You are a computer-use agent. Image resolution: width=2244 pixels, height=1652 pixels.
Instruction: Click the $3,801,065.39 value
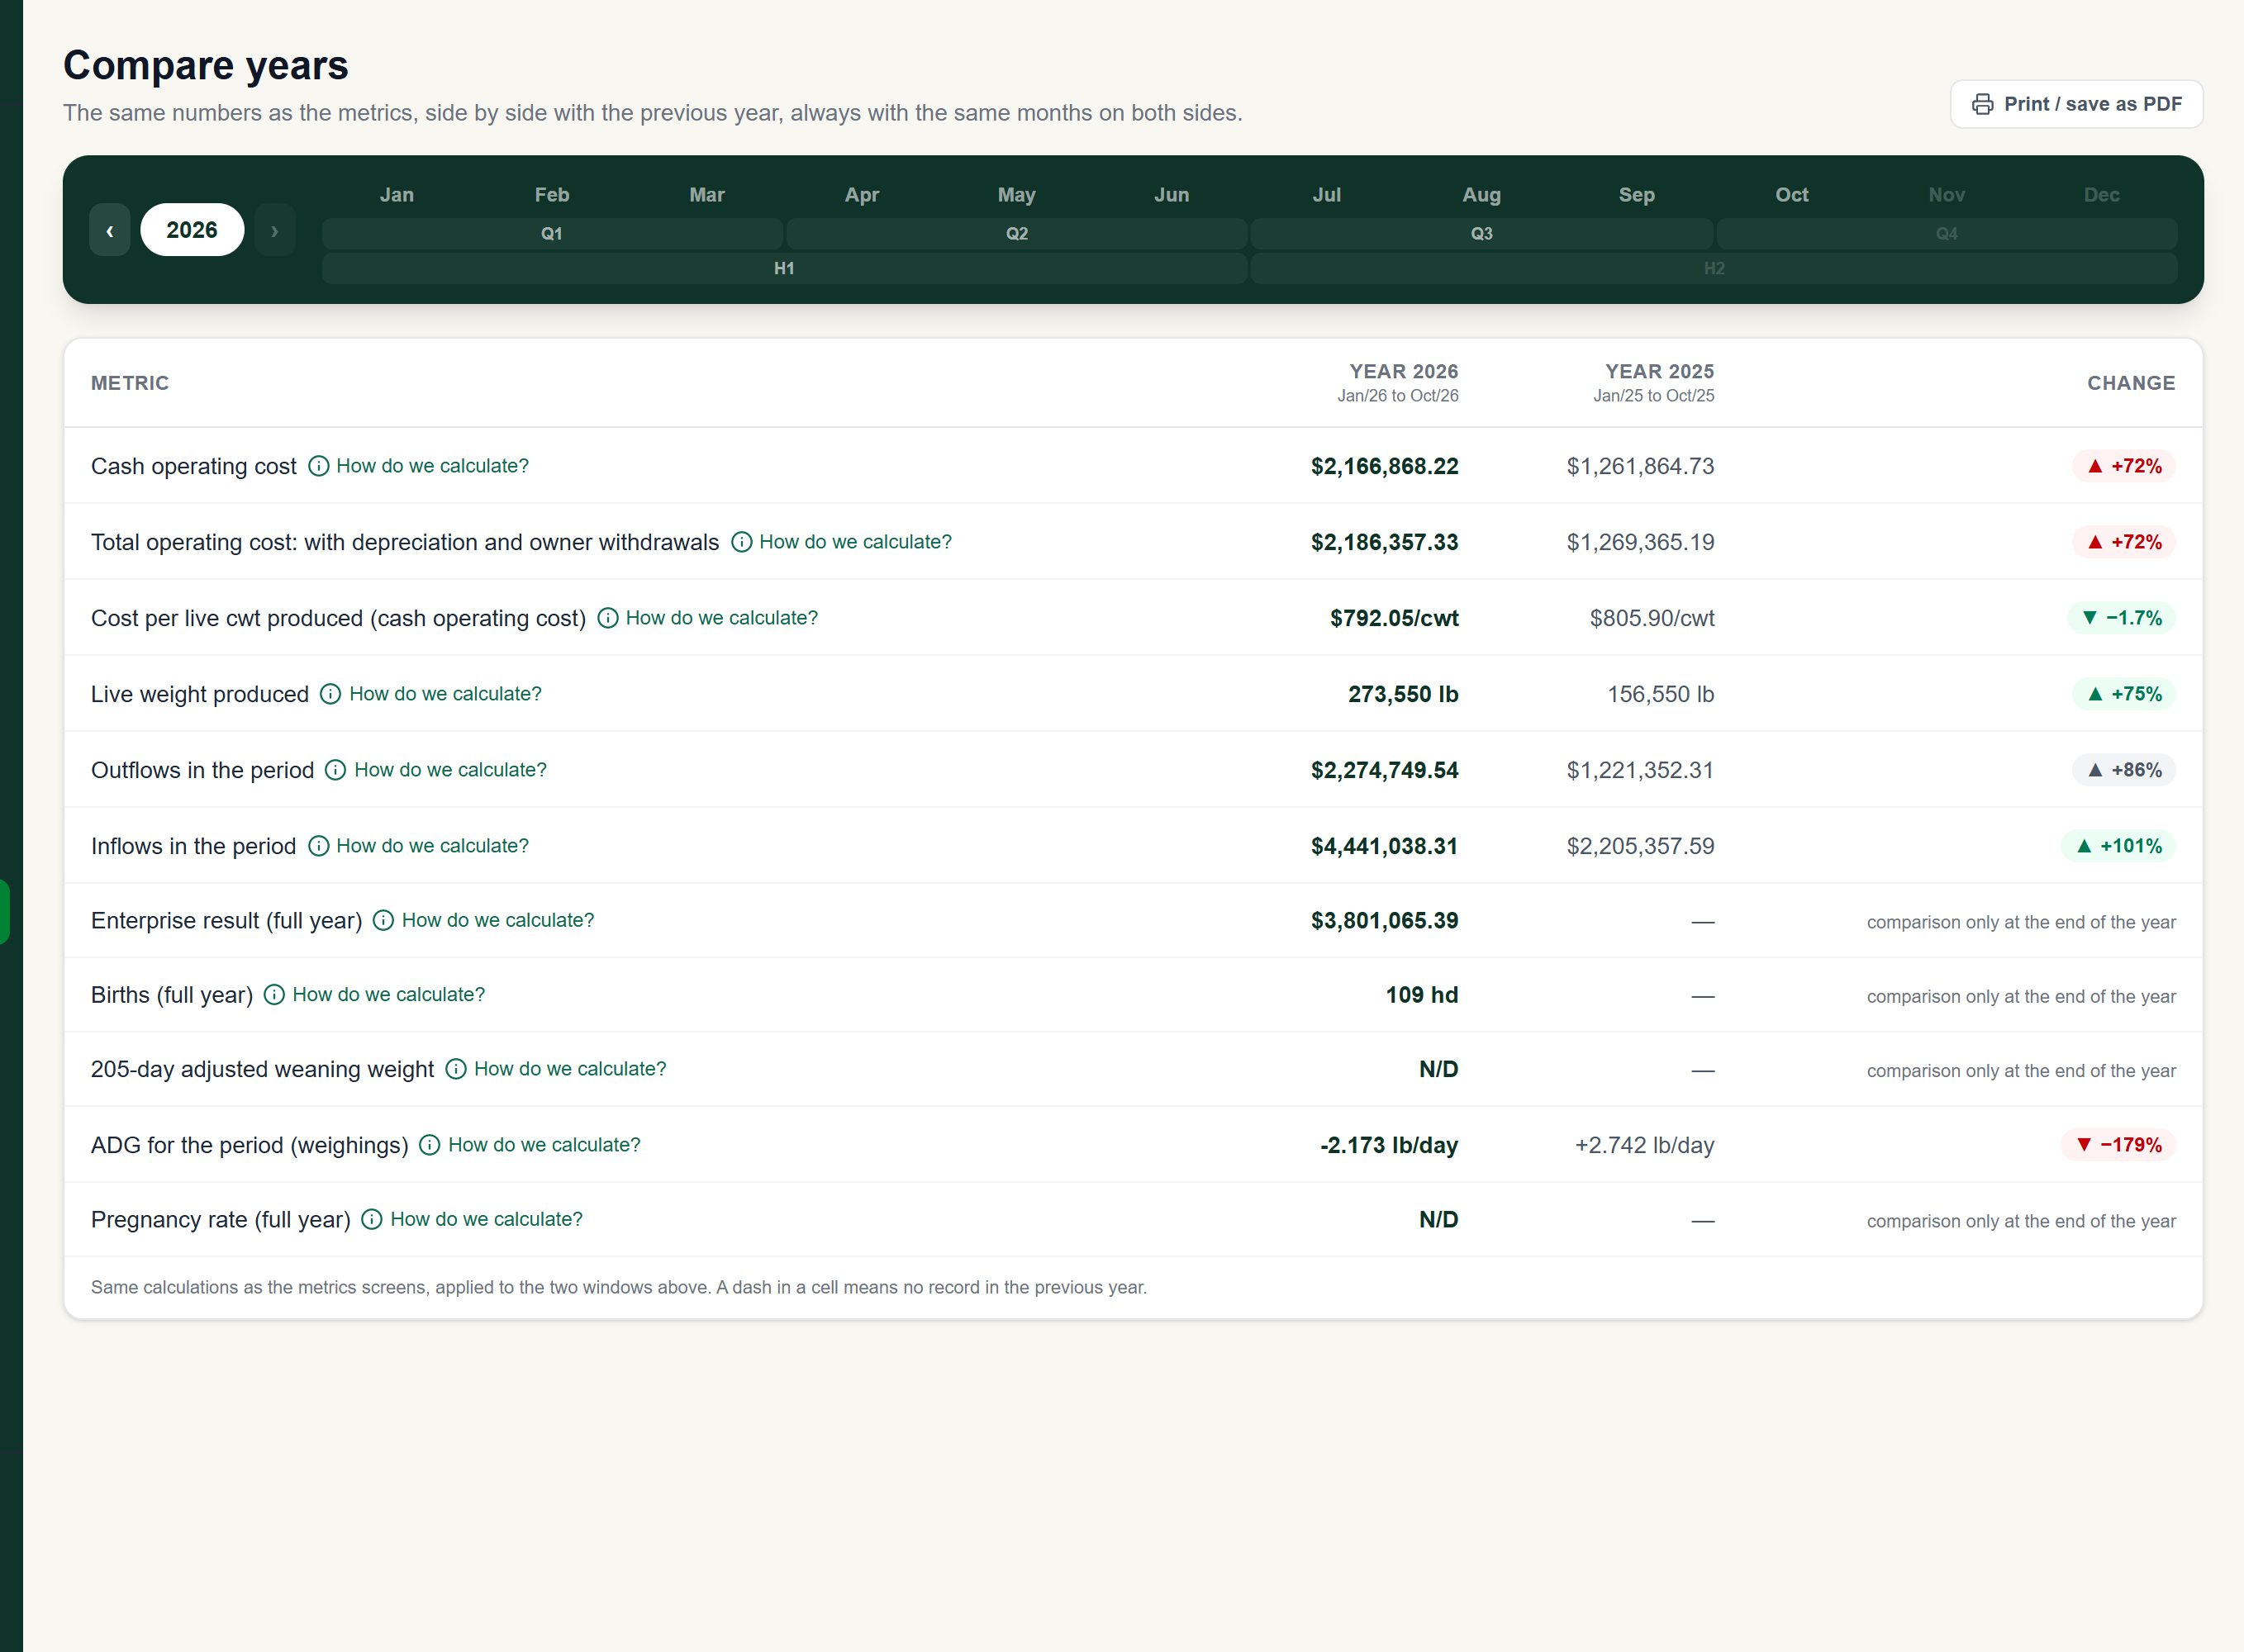[1384, 920]
